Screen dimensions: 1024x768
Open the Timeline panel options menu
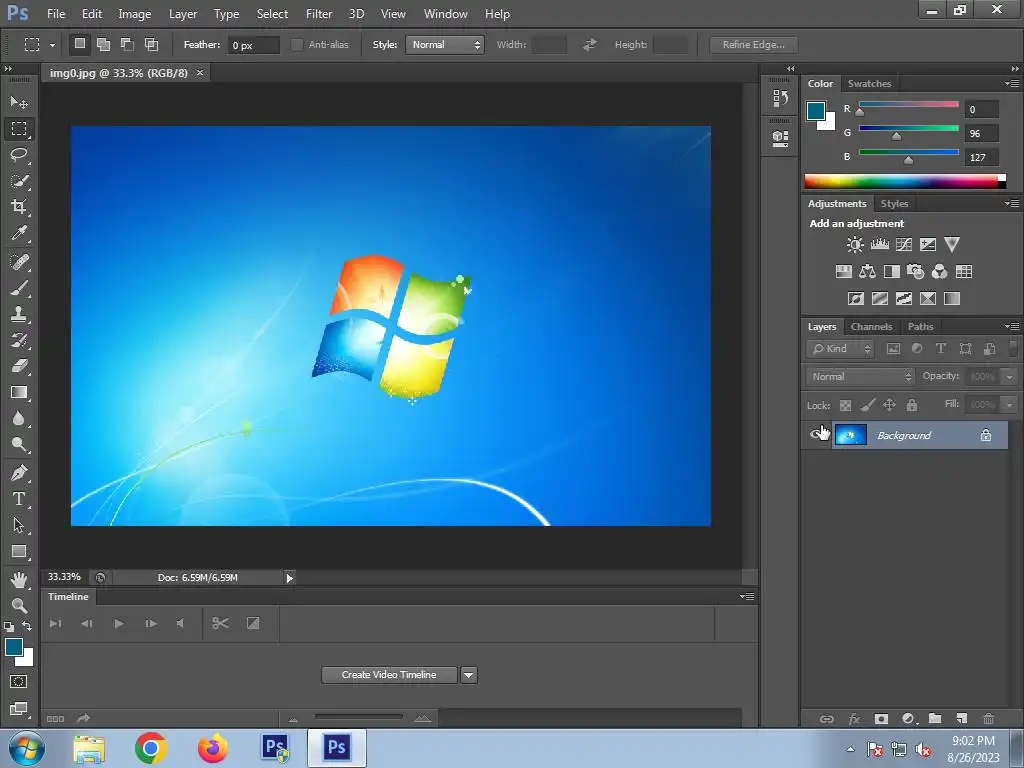[x=747, y=597]
